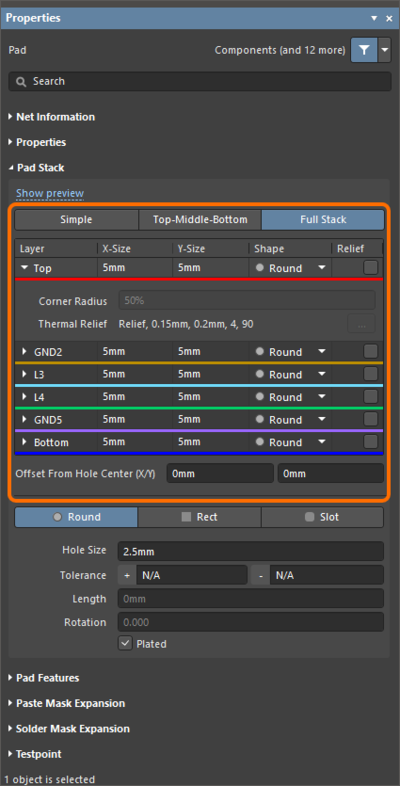The image size is (400, 786).
Task: Switch to Simple pad stack mode
Action: pos(76,220)
